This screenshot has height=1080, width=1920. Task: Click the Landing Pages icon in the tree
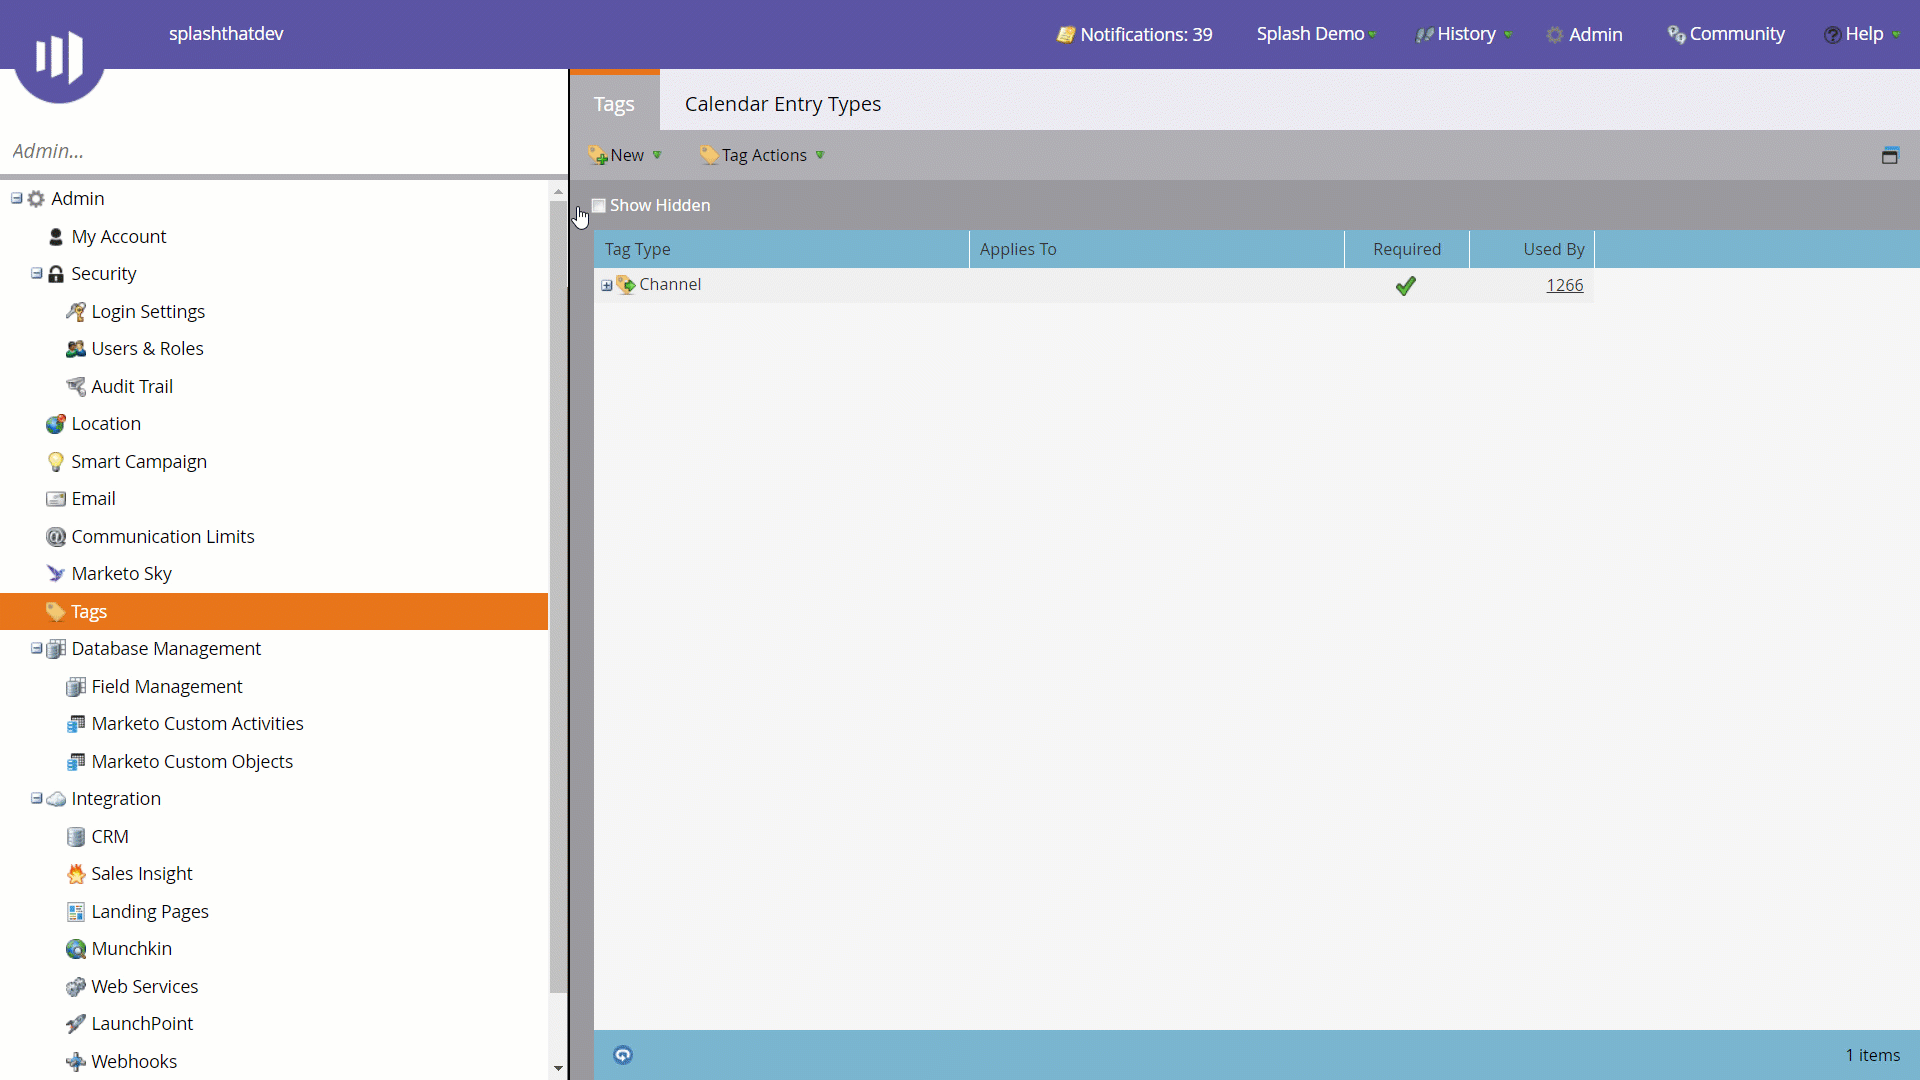coord(76,912)
